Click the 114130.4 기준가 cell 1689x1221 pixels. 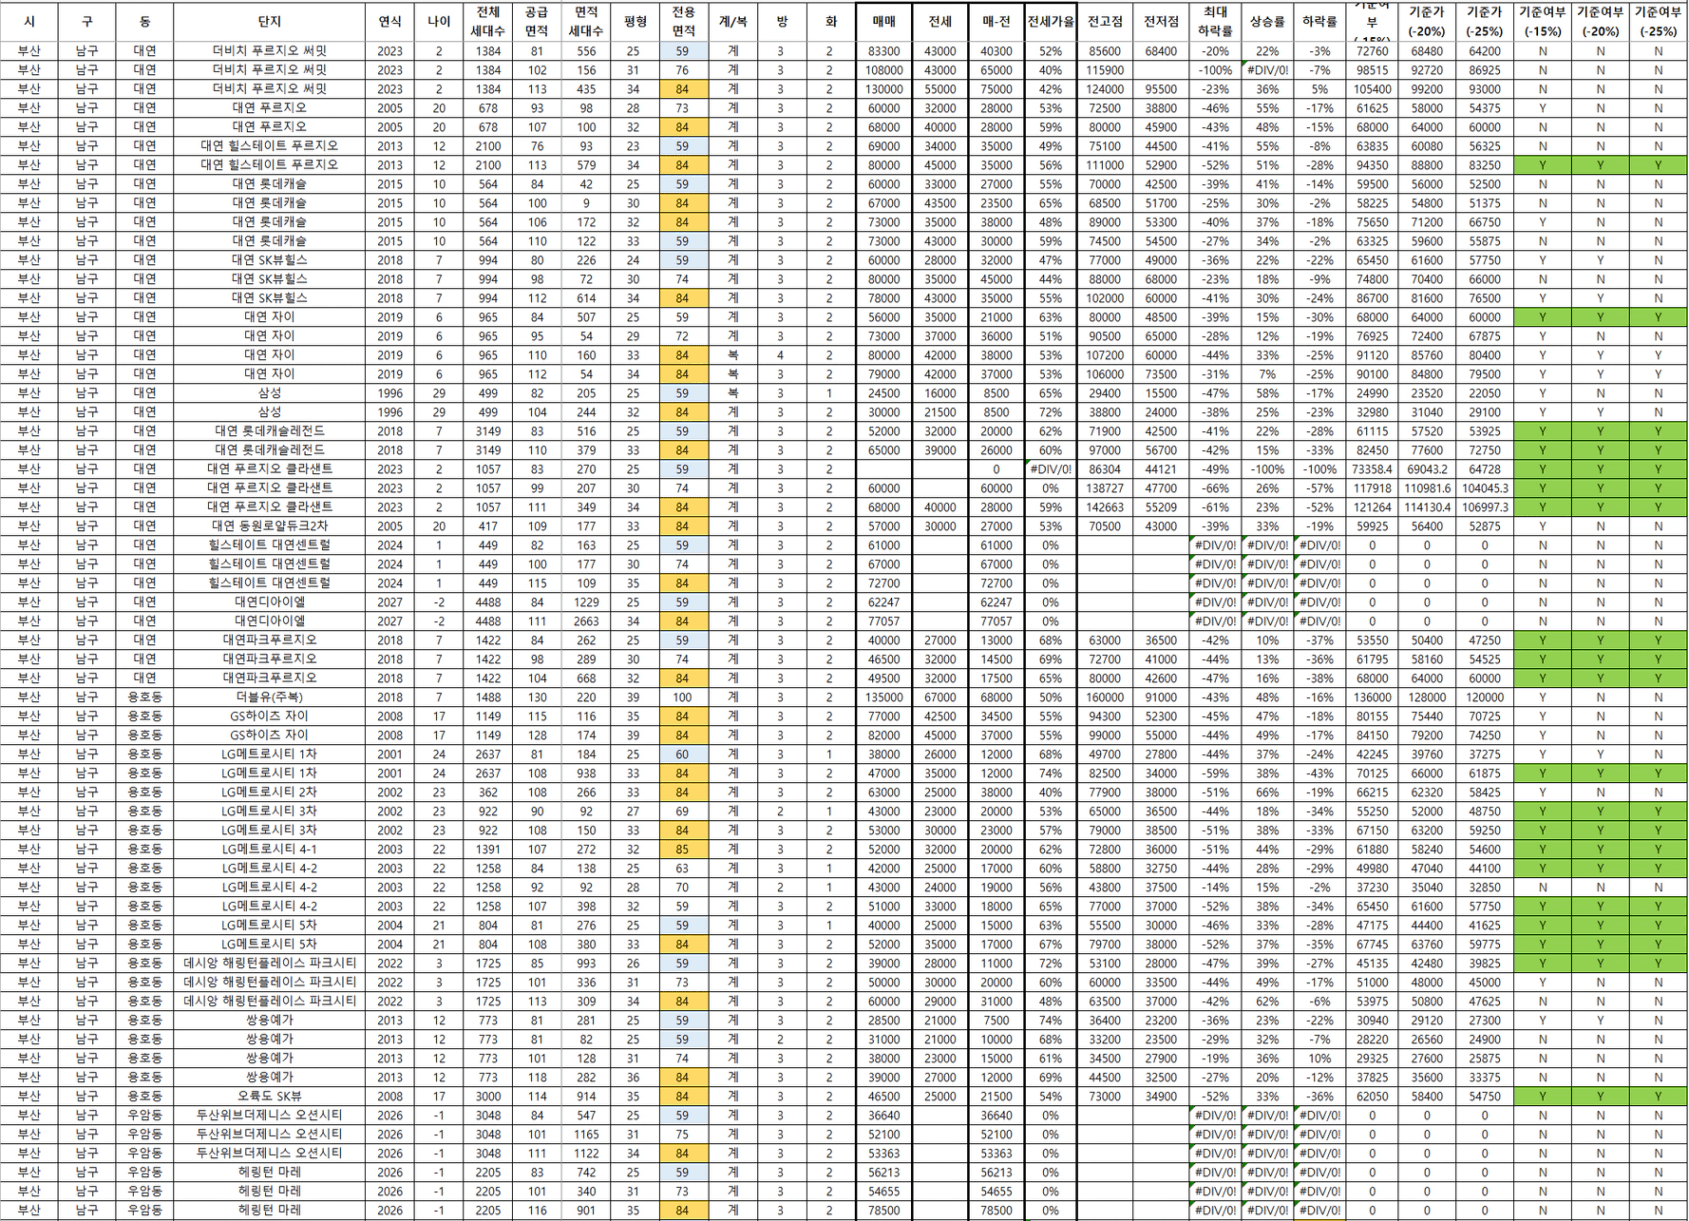click(x=1427, y=507)
